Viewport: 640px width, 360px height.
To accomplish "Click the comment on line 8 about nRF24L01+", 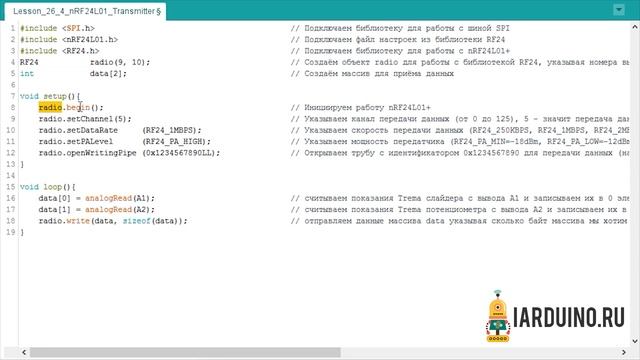I will pyautogui.click(x=361, y=107).
